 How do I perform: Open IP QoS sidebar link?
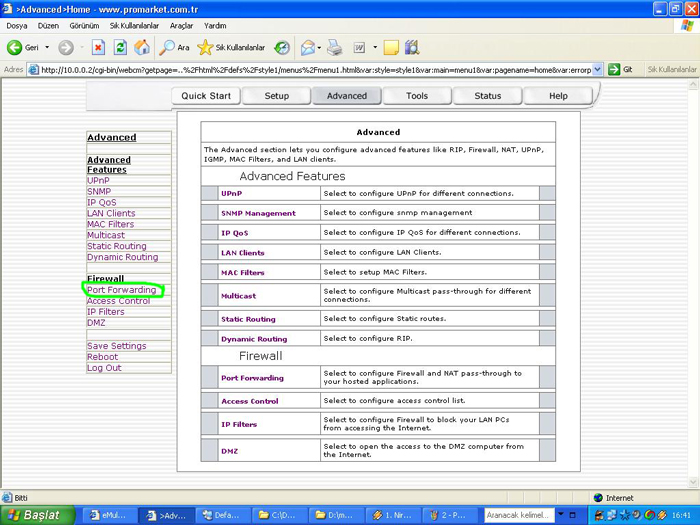(102, 202)
